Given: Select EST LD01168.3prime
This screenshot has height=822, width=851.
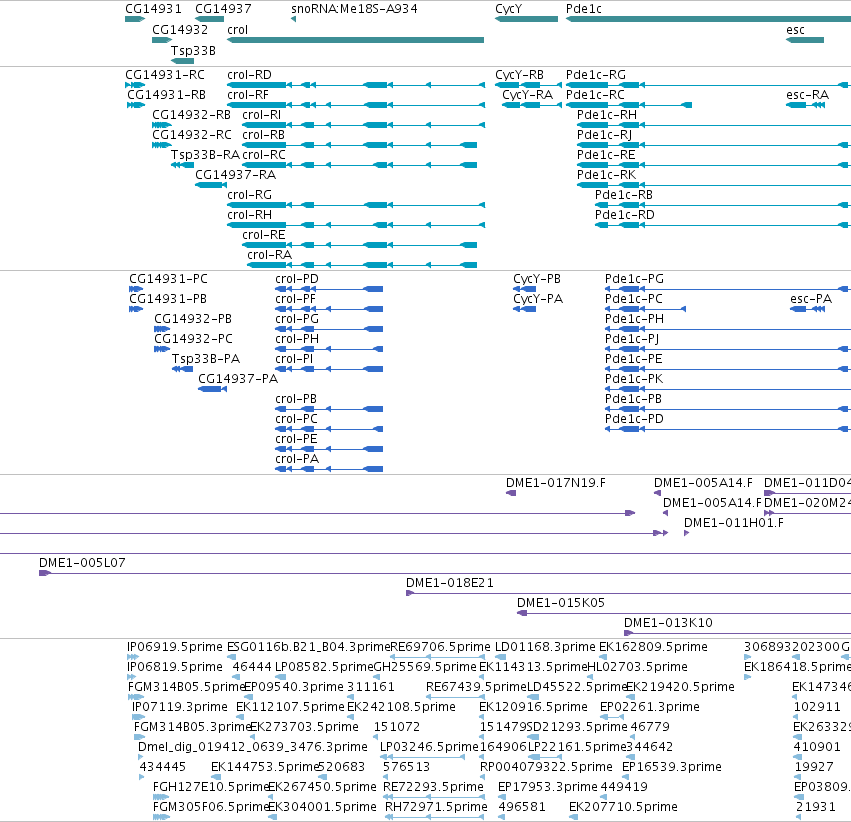Looking at the screenshot, I should (x=500, y=657).
